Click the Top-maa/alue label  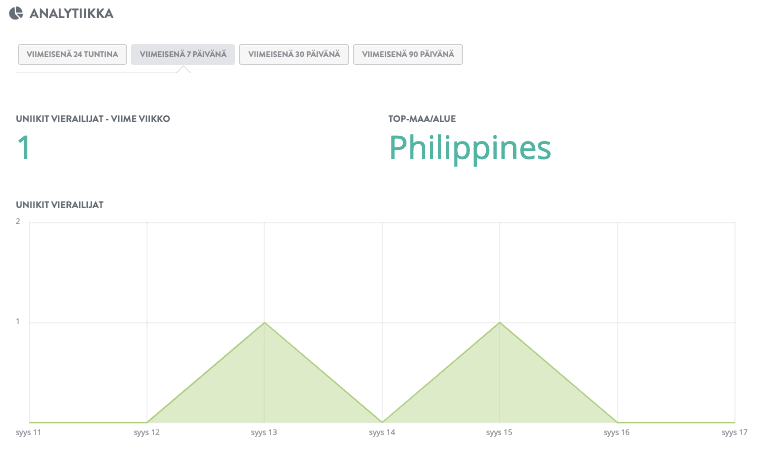pos(423,118)
